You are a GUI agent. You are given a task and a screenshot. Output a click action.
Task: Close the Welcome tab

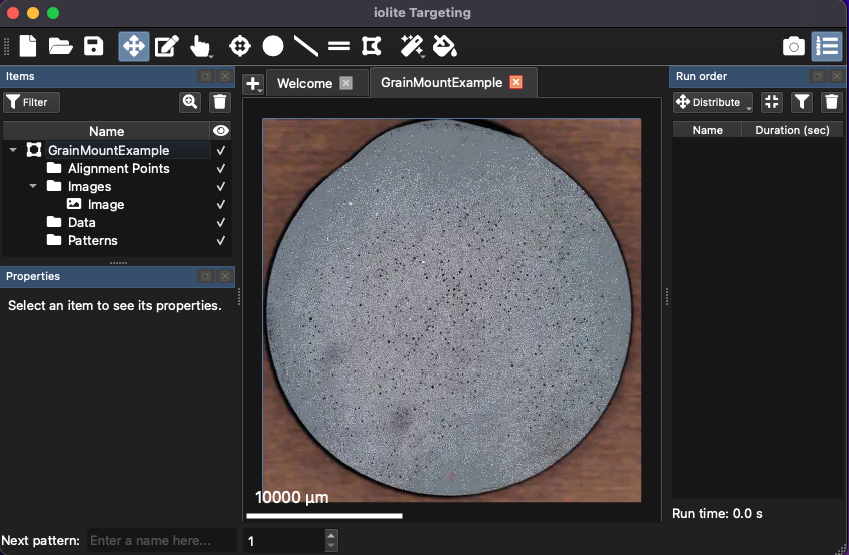(346, 83)
